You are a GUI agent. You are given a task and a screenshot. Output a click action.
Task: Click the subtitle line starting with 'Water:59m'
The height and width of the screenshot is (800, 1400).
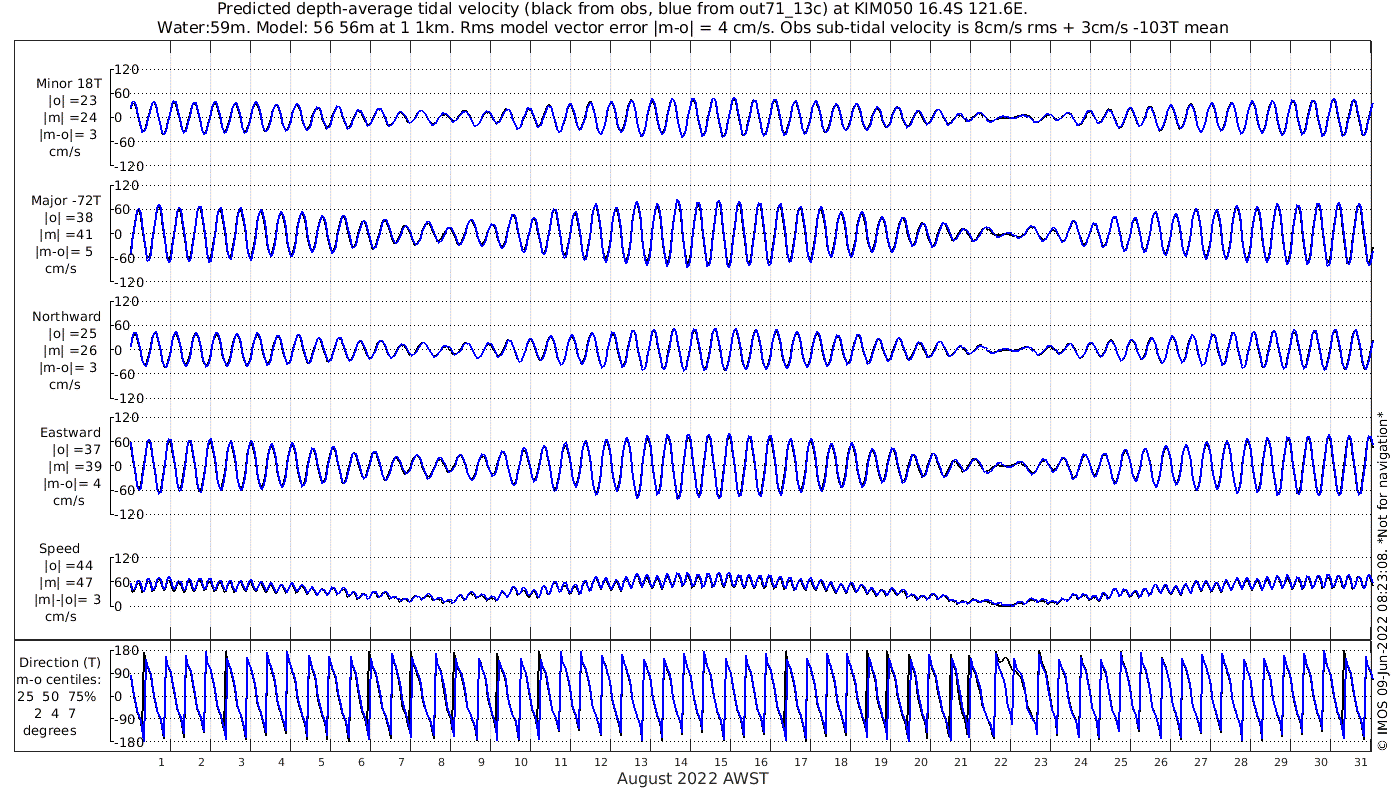[x=693, y=28]
